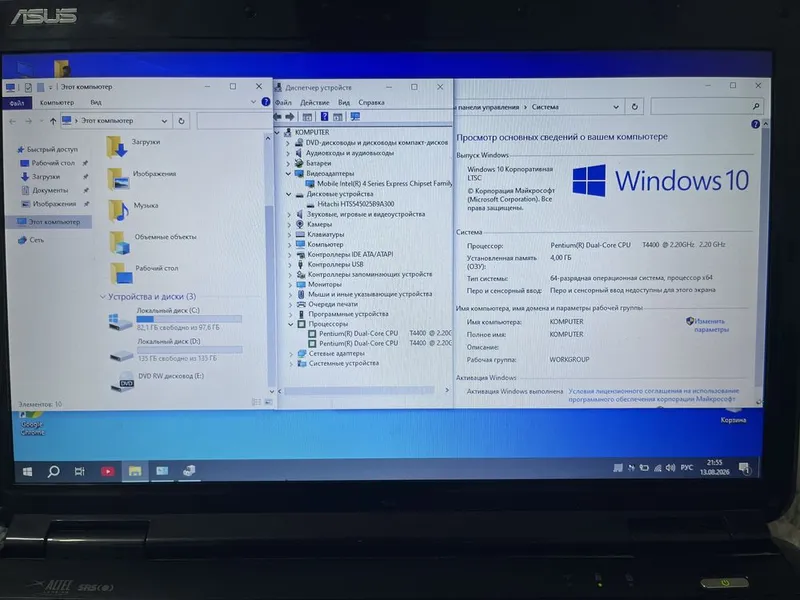This screenshot has width=800, height=600.
Task: Open taskbar search magnifier
Action: 53,471
